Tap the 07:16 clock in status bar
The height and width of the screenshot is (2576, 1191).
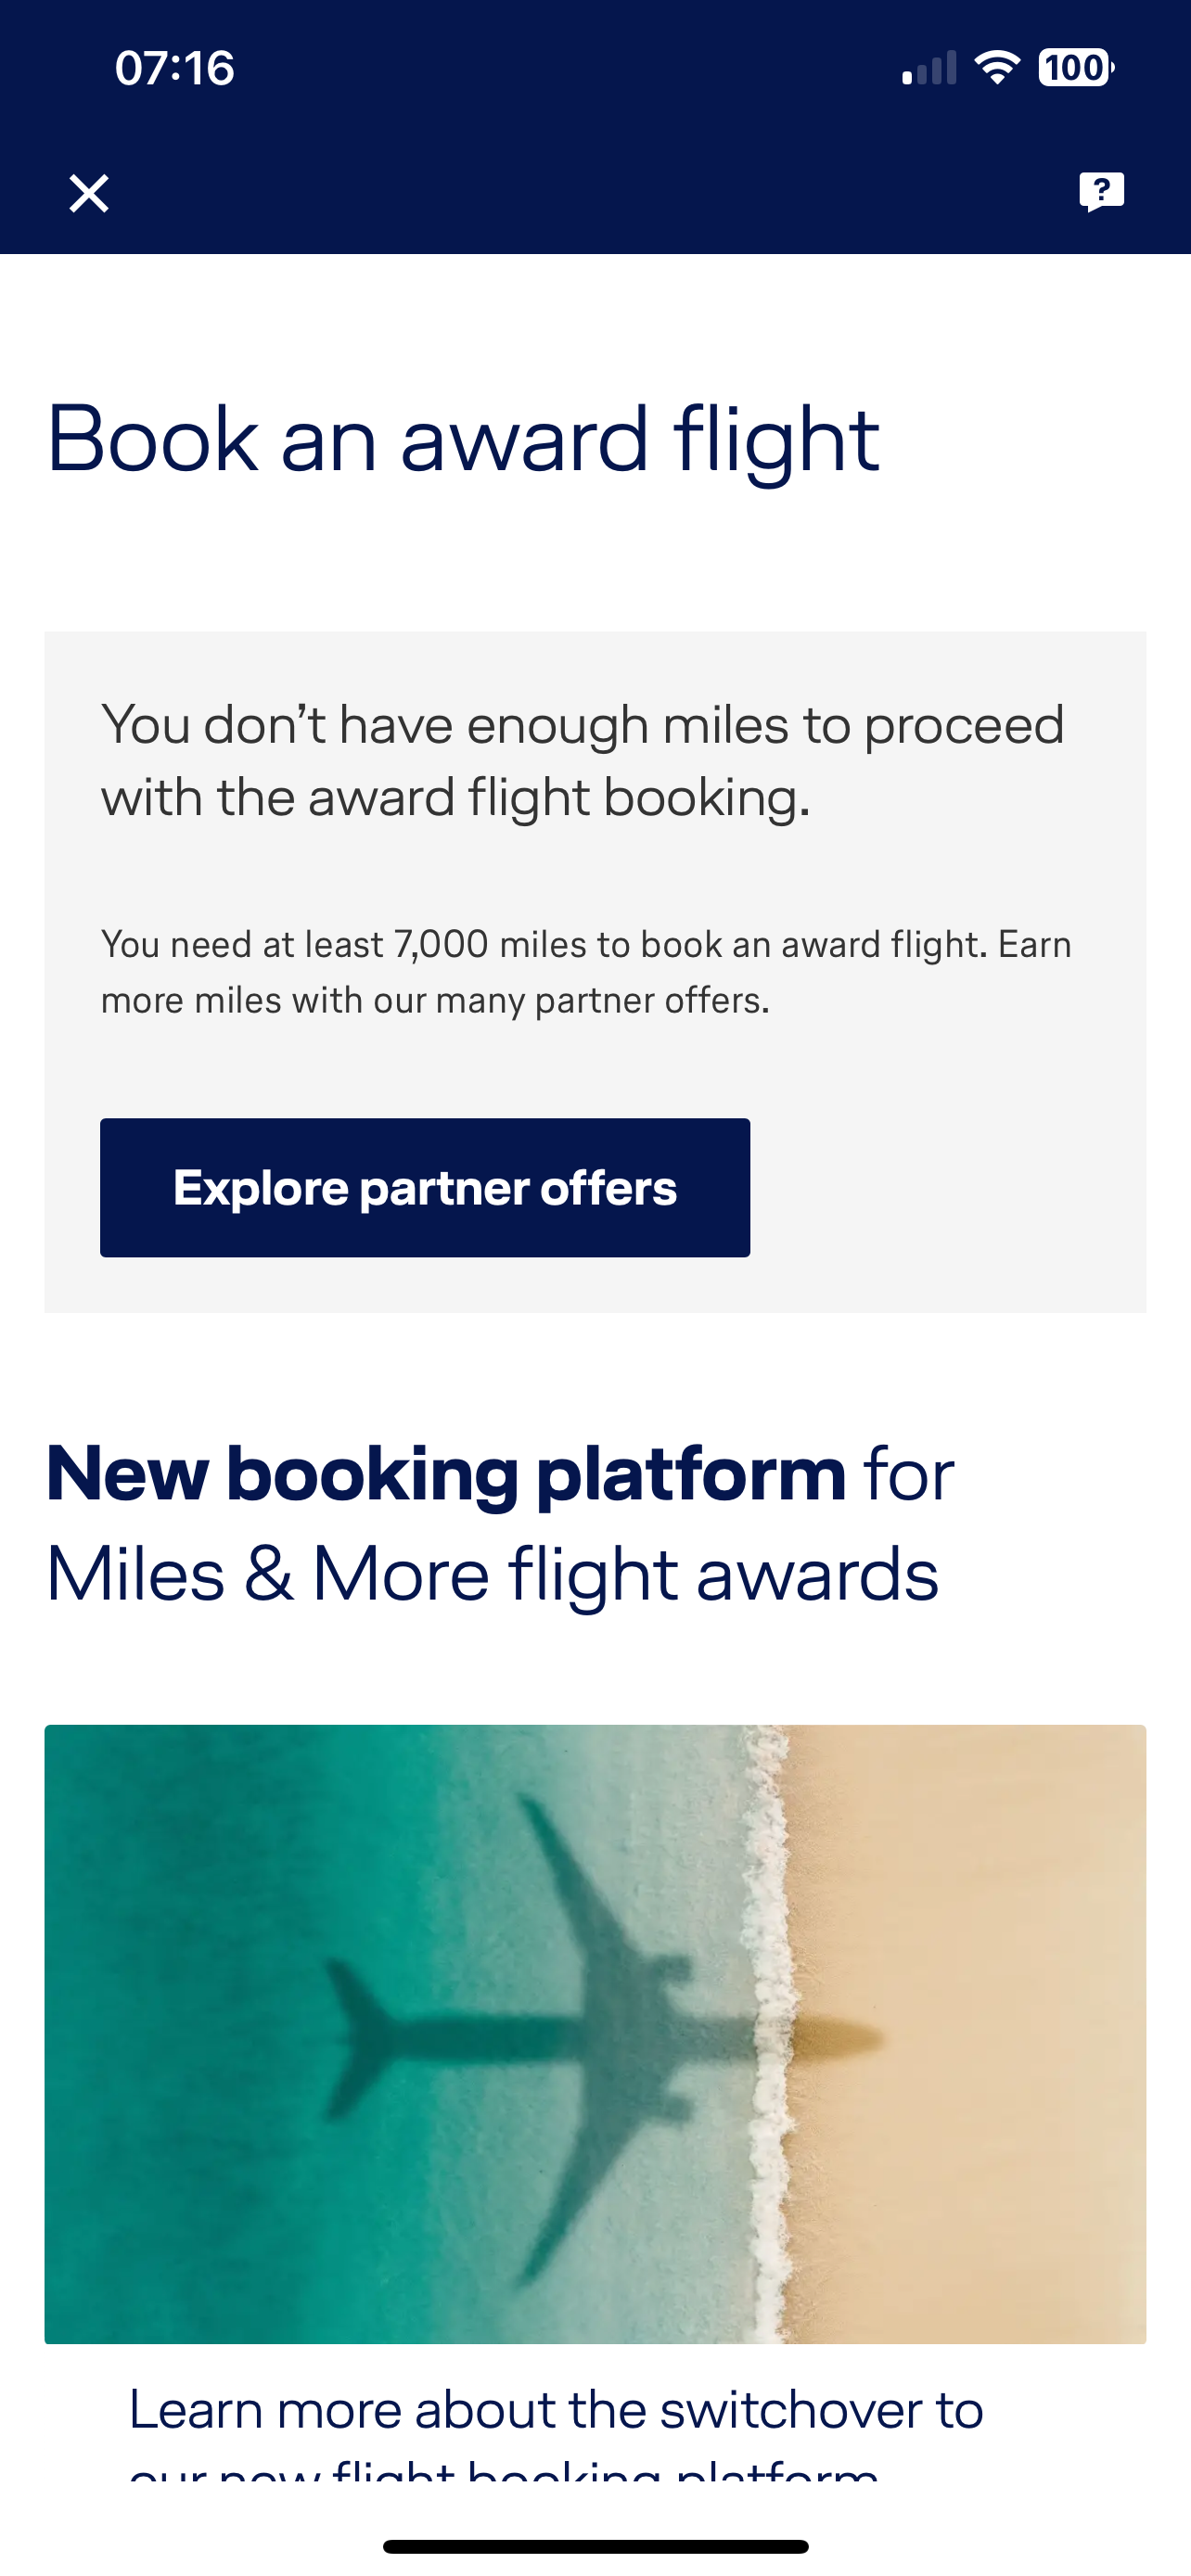click(x=175, y=68)
